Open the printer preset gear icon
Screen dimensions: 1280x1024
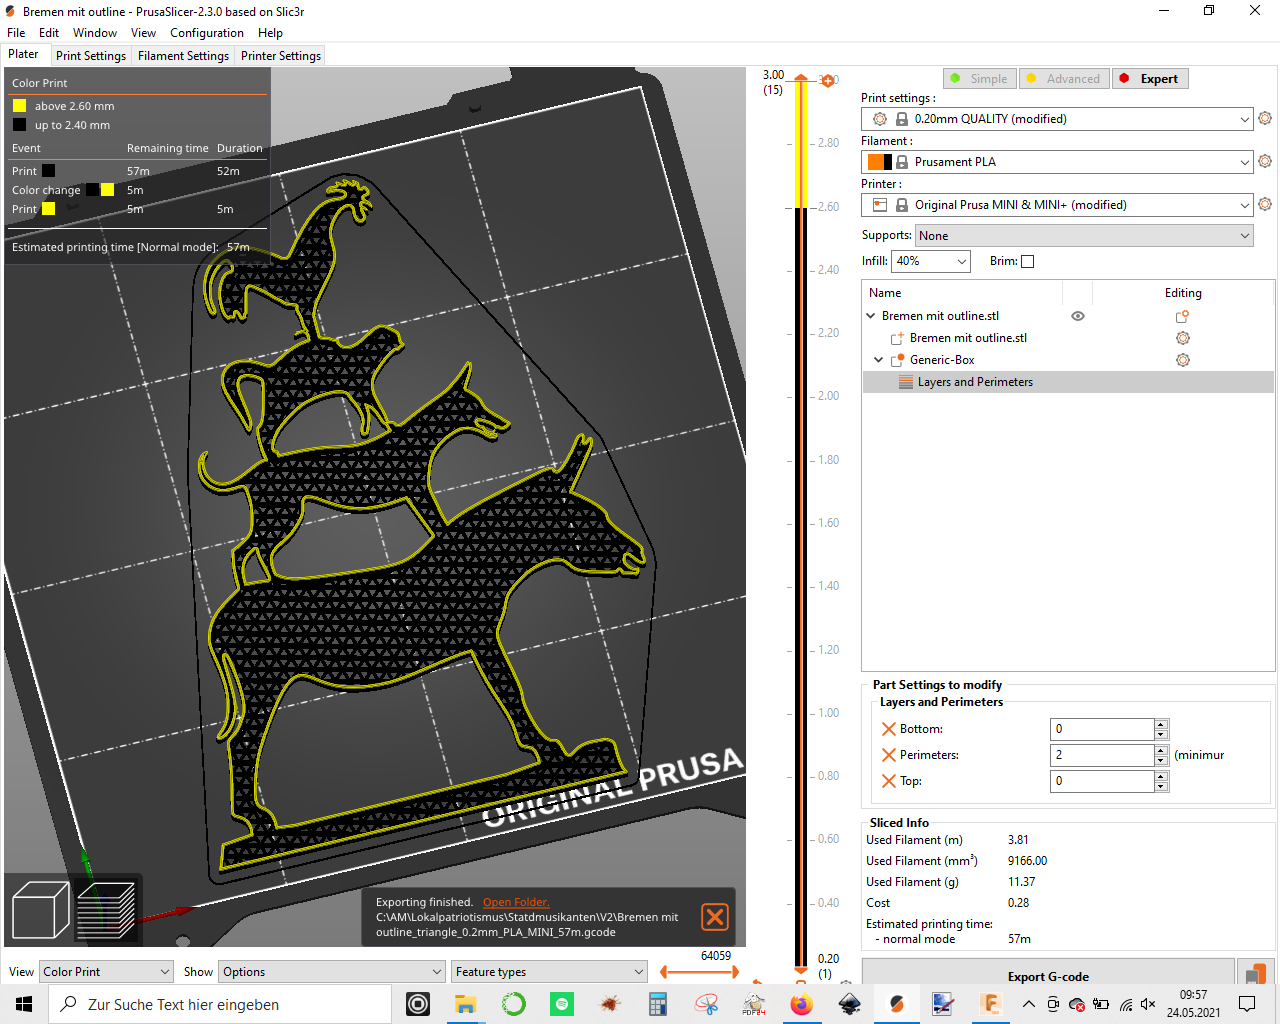tap(1265, 204)
